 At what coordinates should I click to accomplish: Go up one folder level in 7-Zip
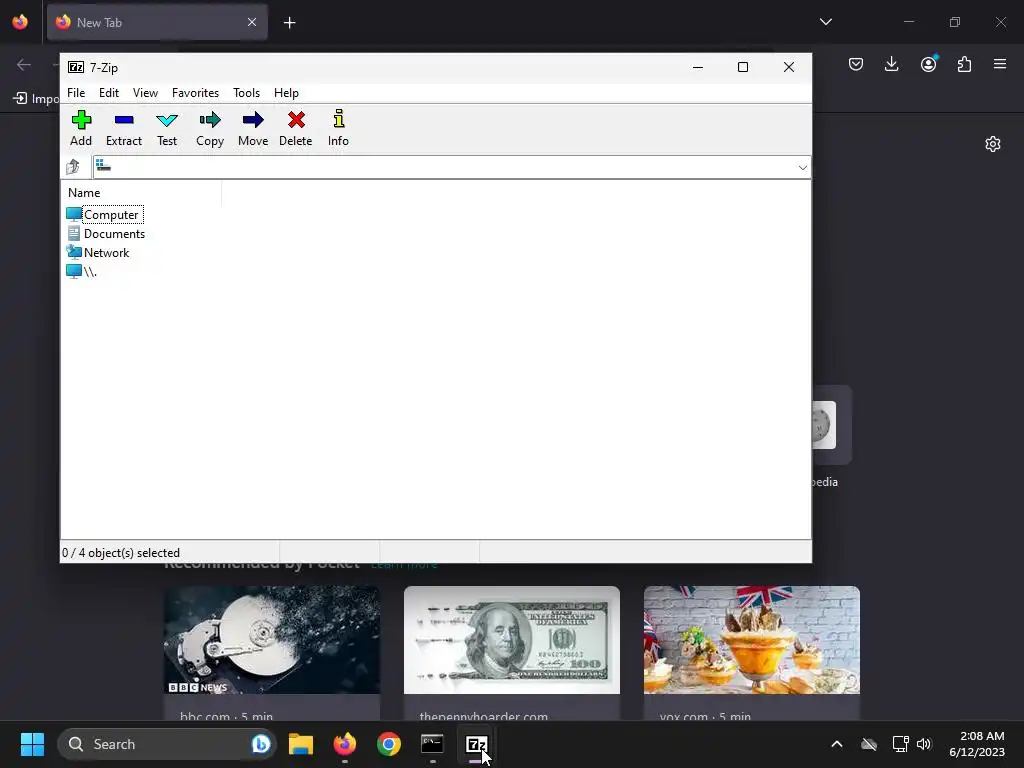click(x=72, y=167)
